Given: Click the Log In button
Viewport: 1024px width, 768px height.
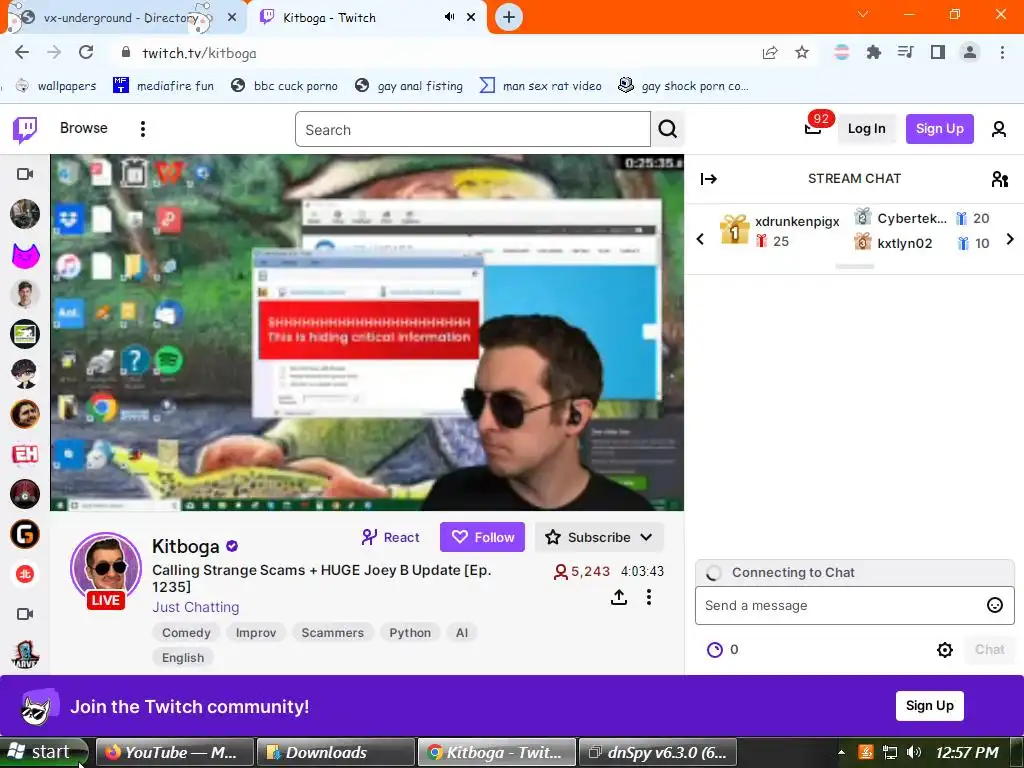Looking at the screenshot, I should [x=866, y=129].
